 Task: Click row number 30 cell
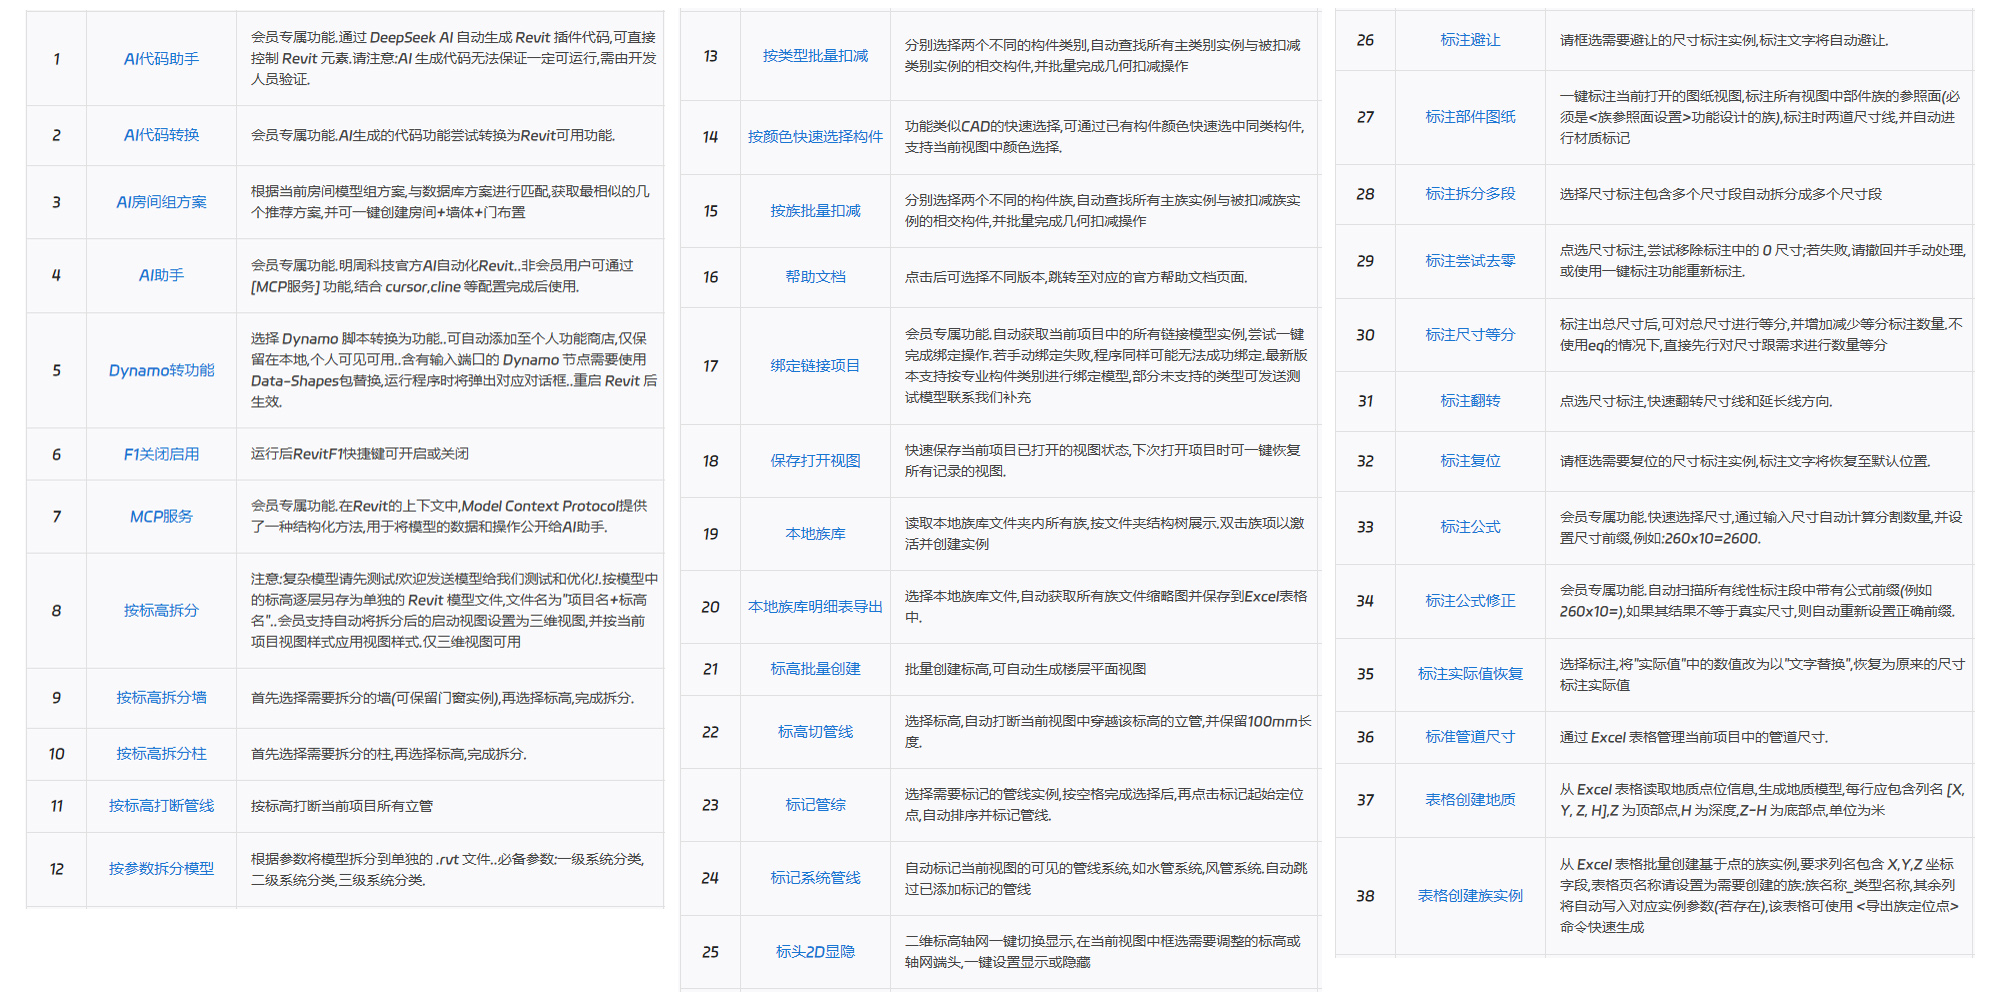(x=1365, y=334)
